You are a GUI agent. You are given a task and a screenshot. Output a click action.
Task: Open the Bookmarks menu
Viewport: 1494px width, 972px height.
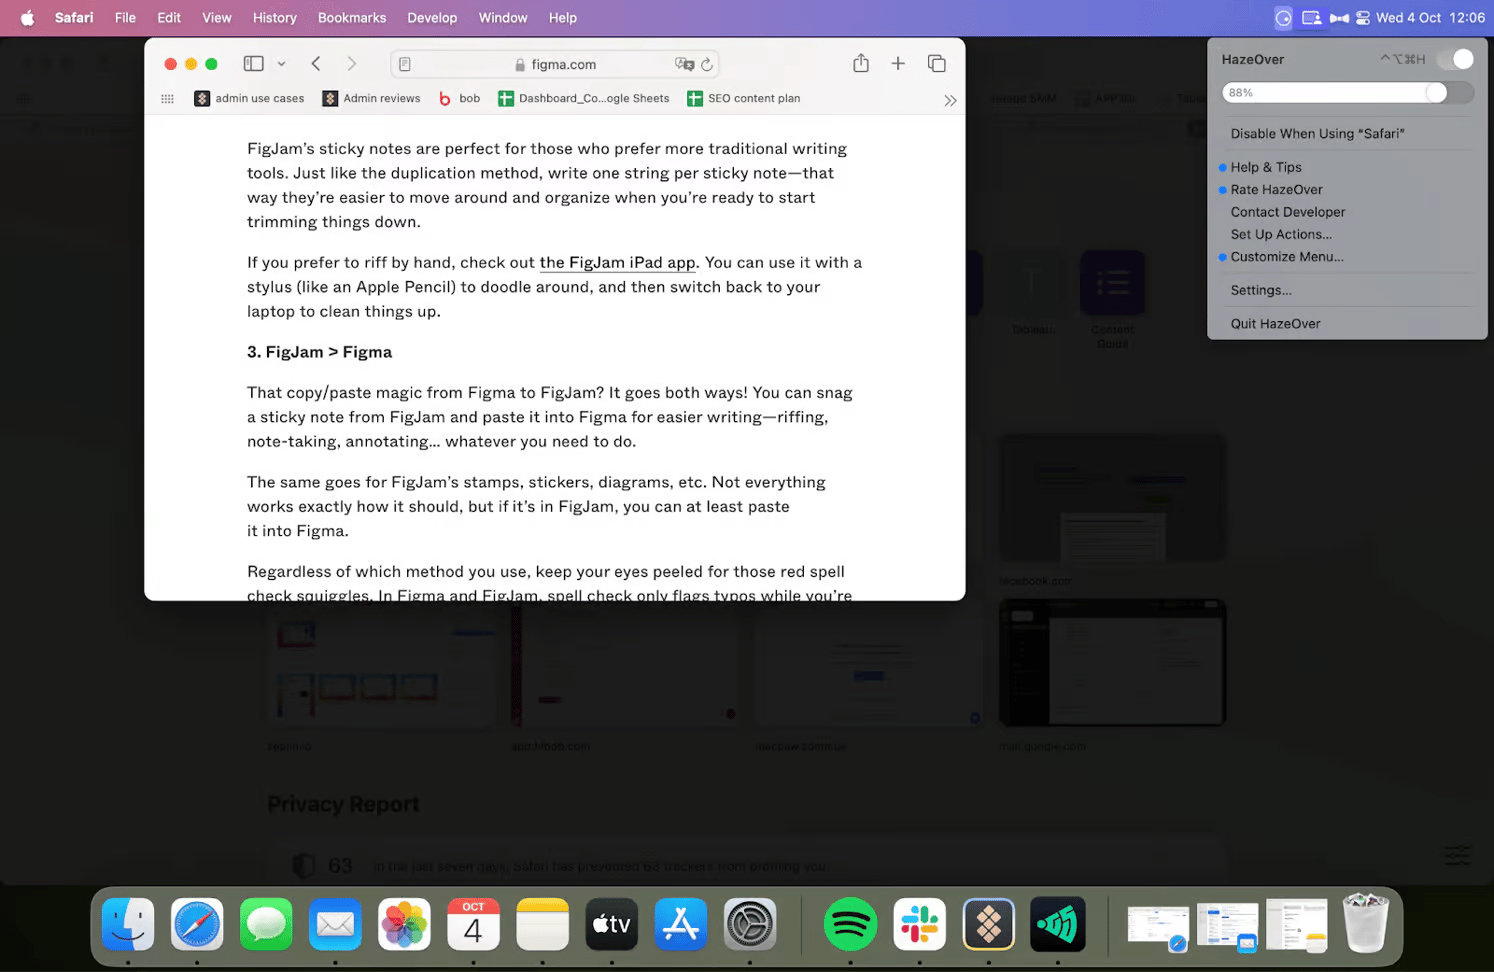(x=351, y=18)
